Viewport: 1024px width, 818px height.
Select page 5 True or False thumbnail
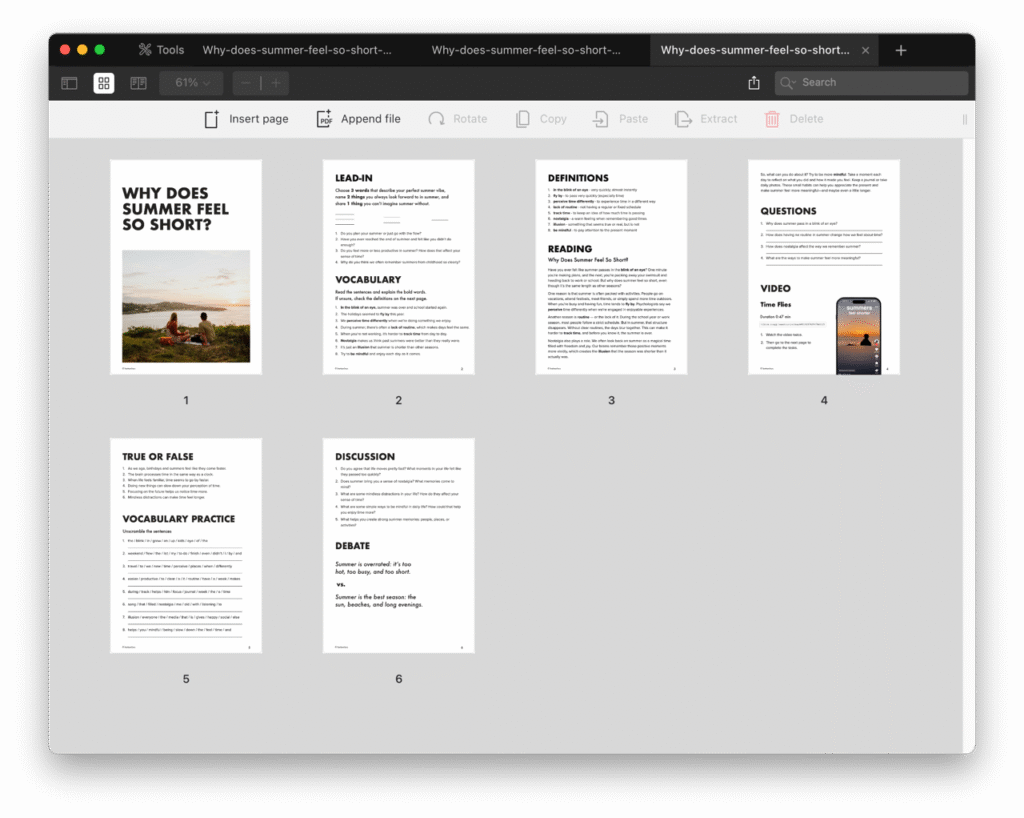click(186, 546)
